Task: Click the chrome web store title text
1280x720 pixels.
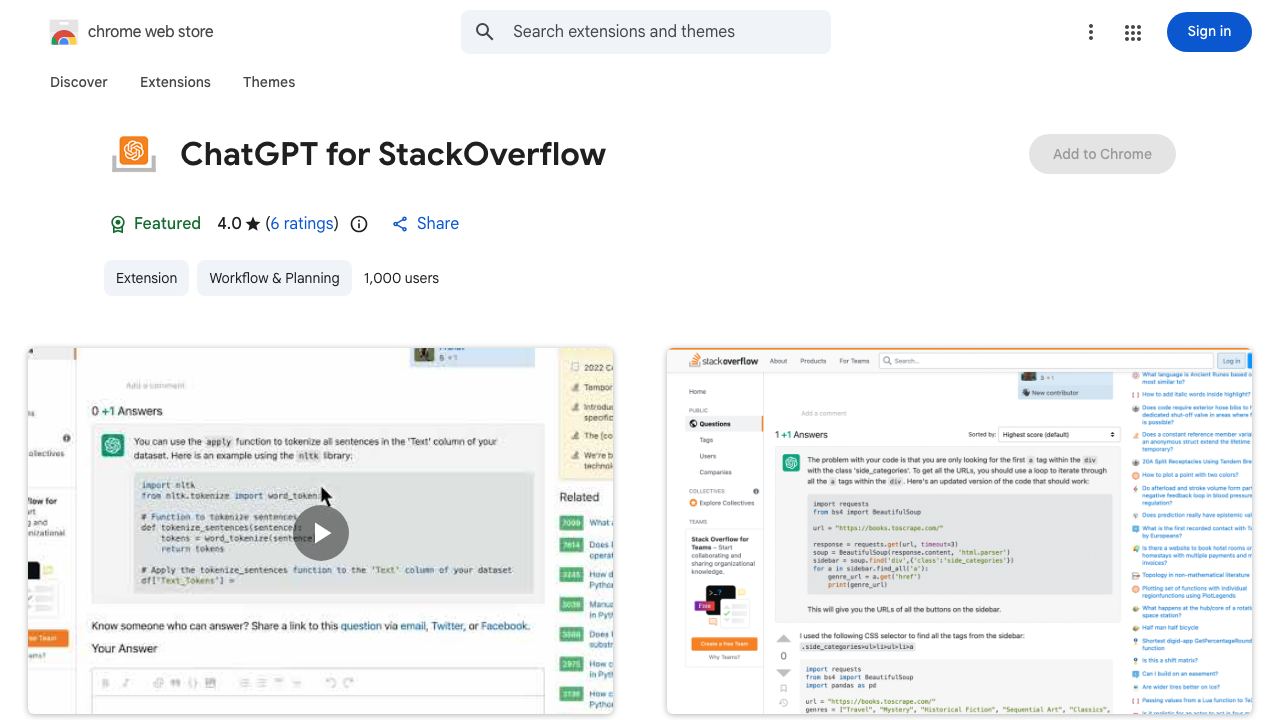Action: click(x=151, y=32)
